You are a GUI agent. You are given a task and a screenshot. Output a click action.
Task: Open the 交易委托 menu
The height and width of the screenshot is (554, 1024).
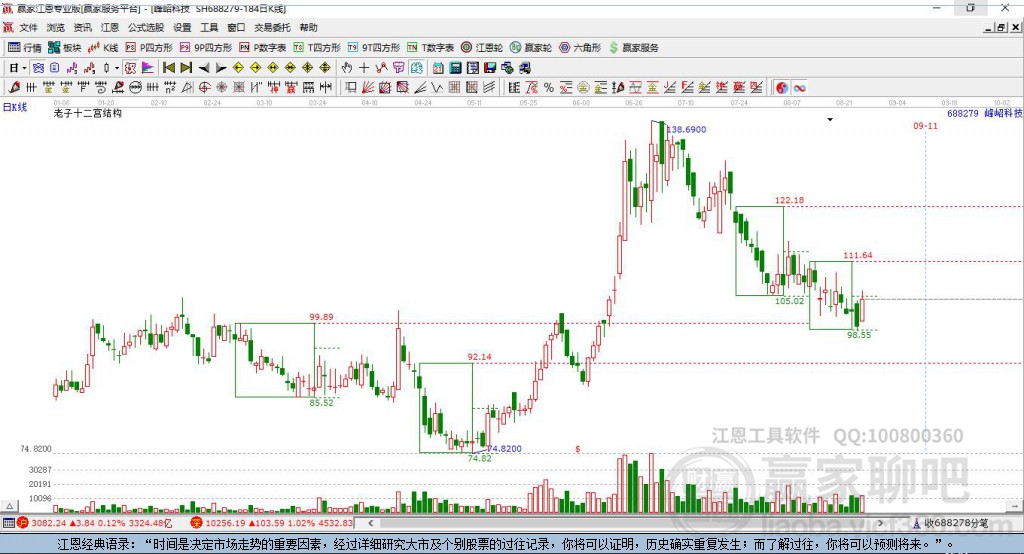pyautogui.click(x=272, y=27)
